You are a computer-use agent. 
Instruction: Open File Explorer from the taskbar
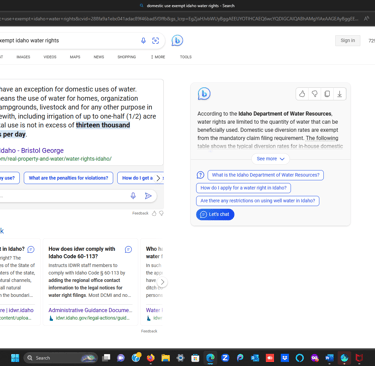click(x=165, y=358)
